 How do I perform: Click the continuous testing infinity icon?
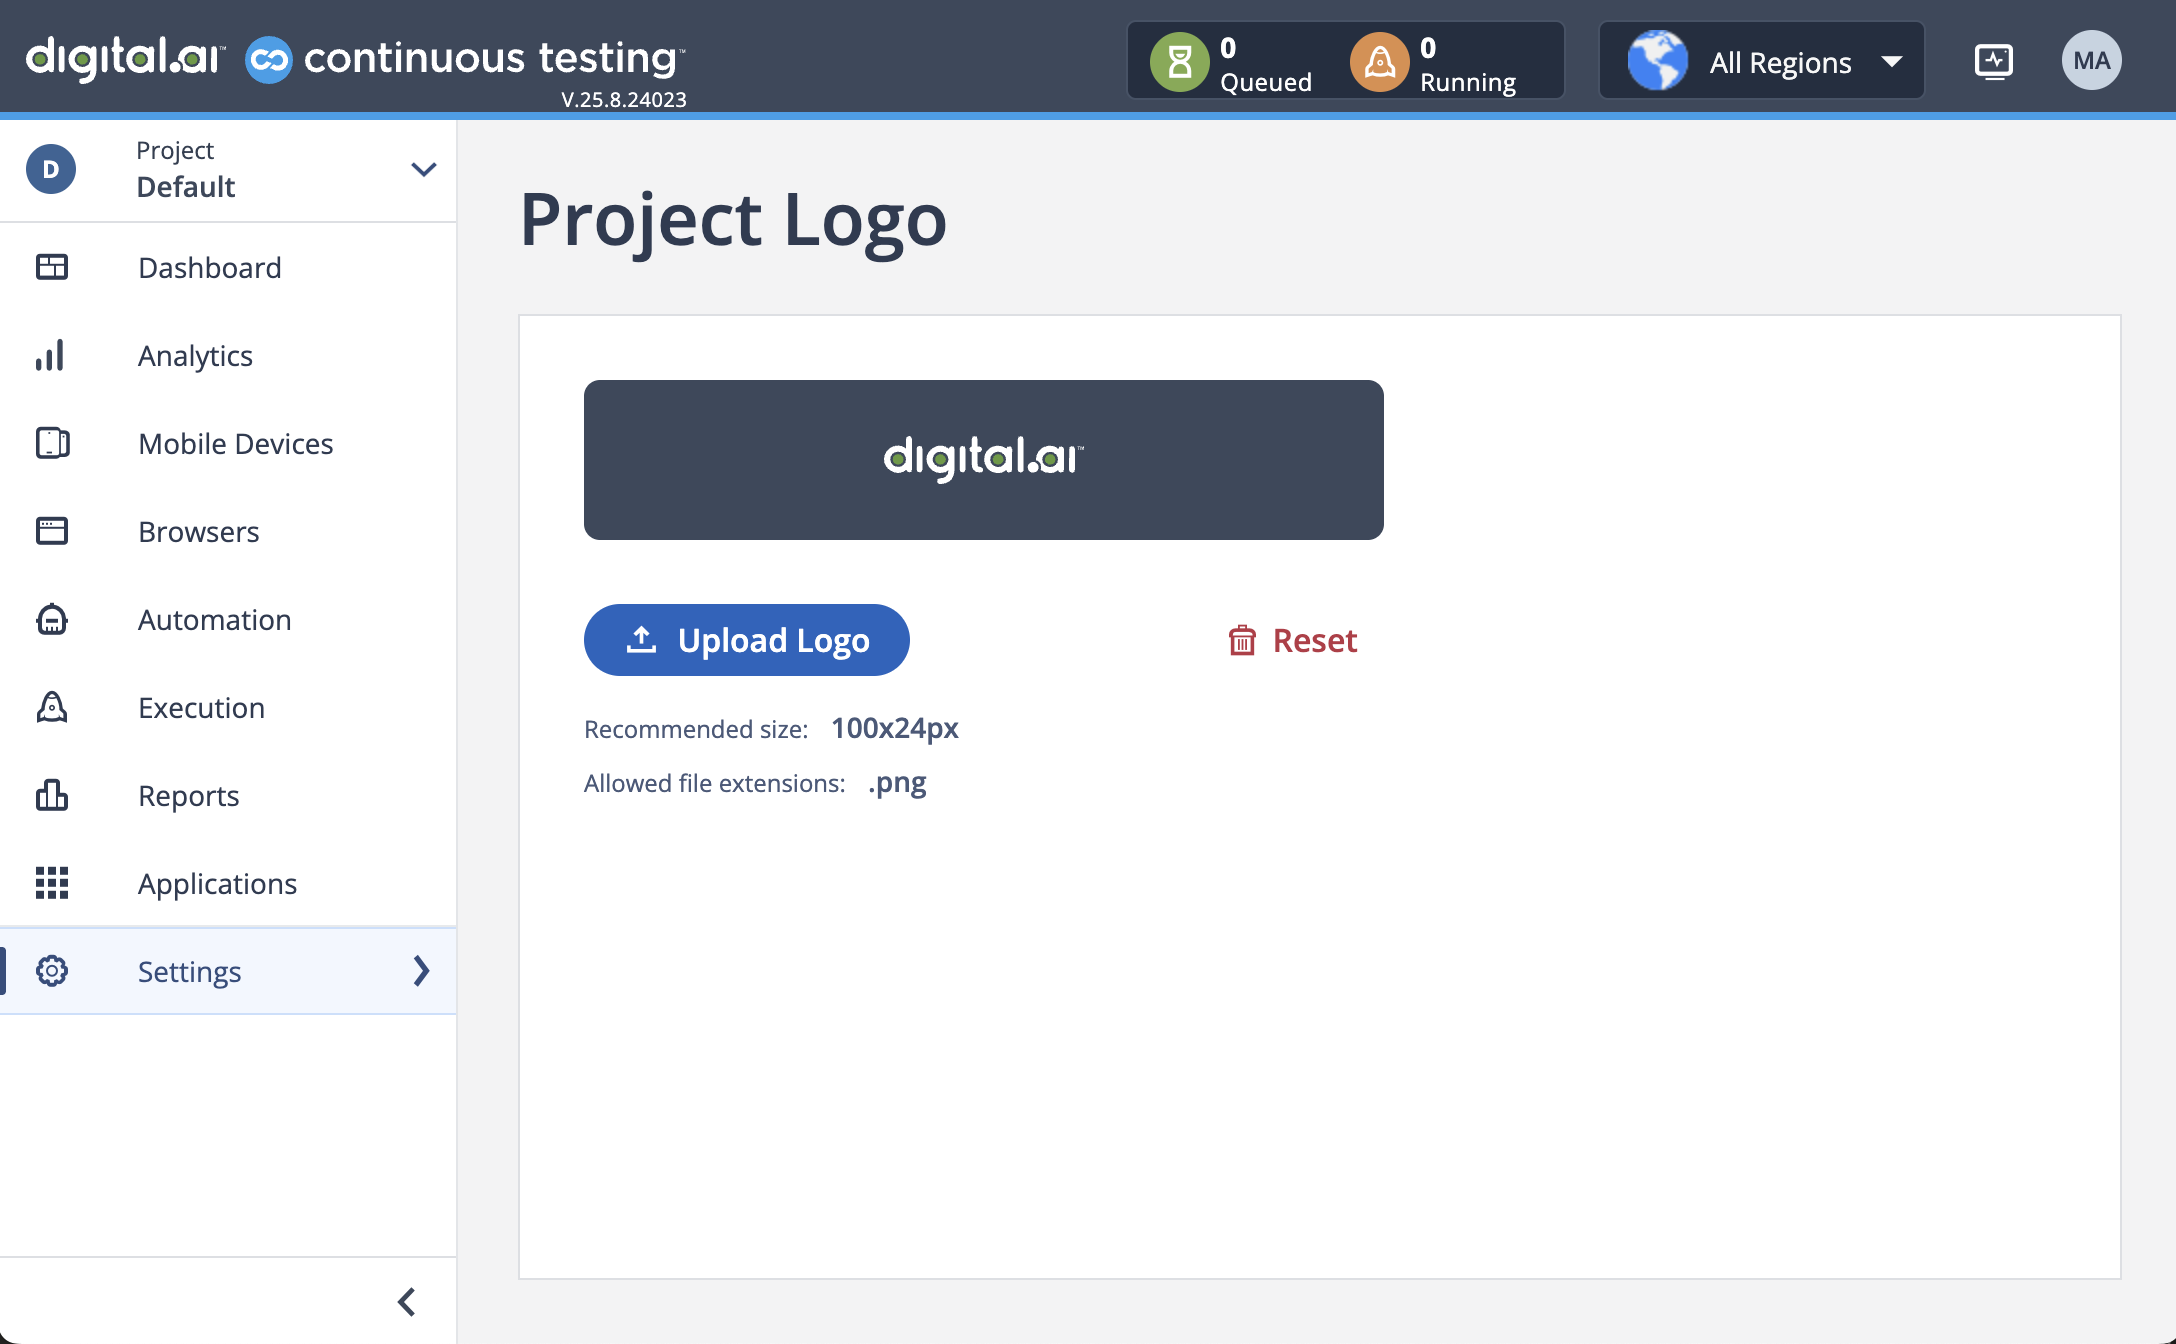click(269, 60)
